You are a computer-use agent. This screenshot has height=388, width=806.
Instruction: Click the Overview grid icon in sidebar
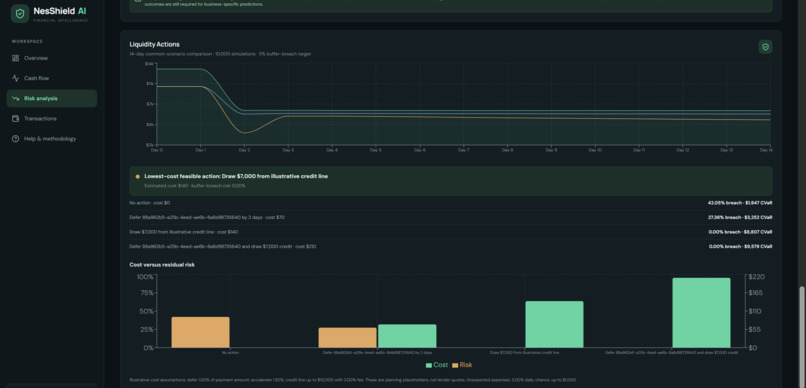15,58
